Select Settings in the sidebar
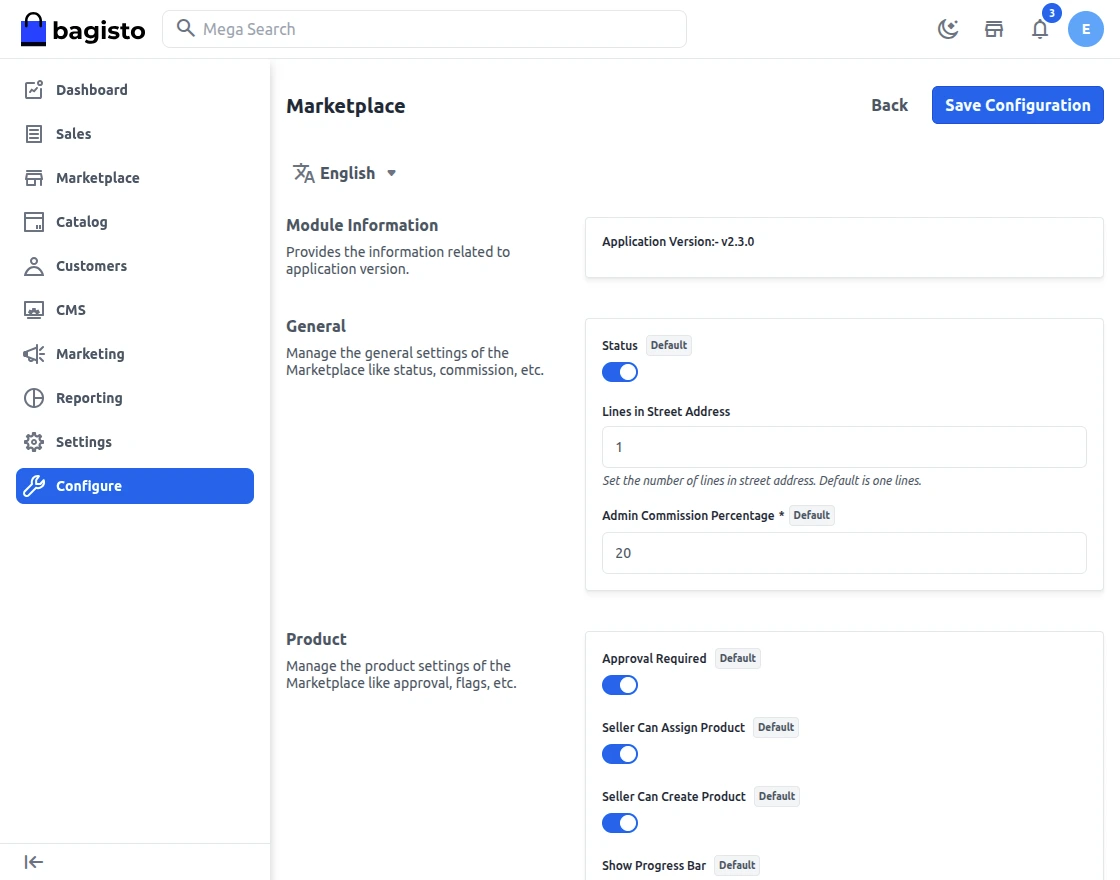1120x880 pixels. click(33, 441)
